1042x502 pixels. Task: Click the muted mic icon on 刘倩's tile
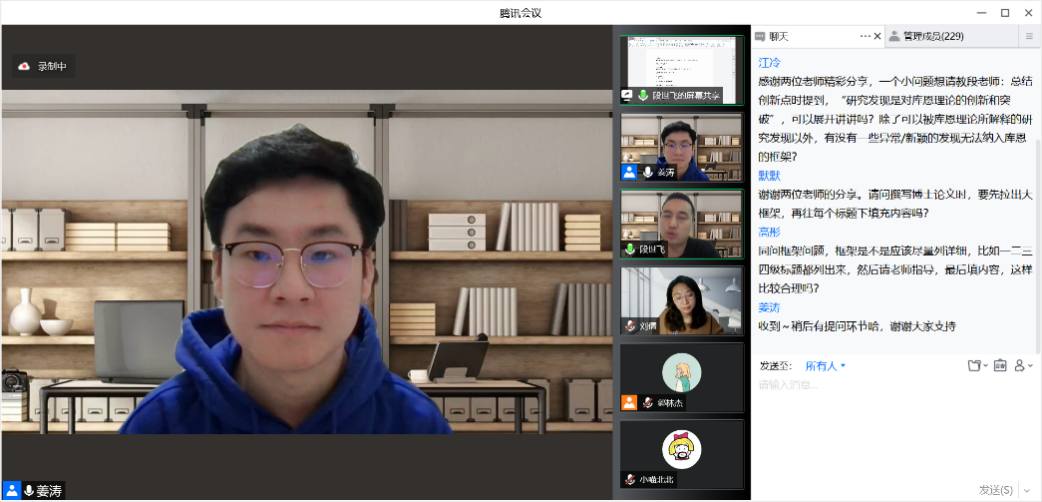[630, 325]
